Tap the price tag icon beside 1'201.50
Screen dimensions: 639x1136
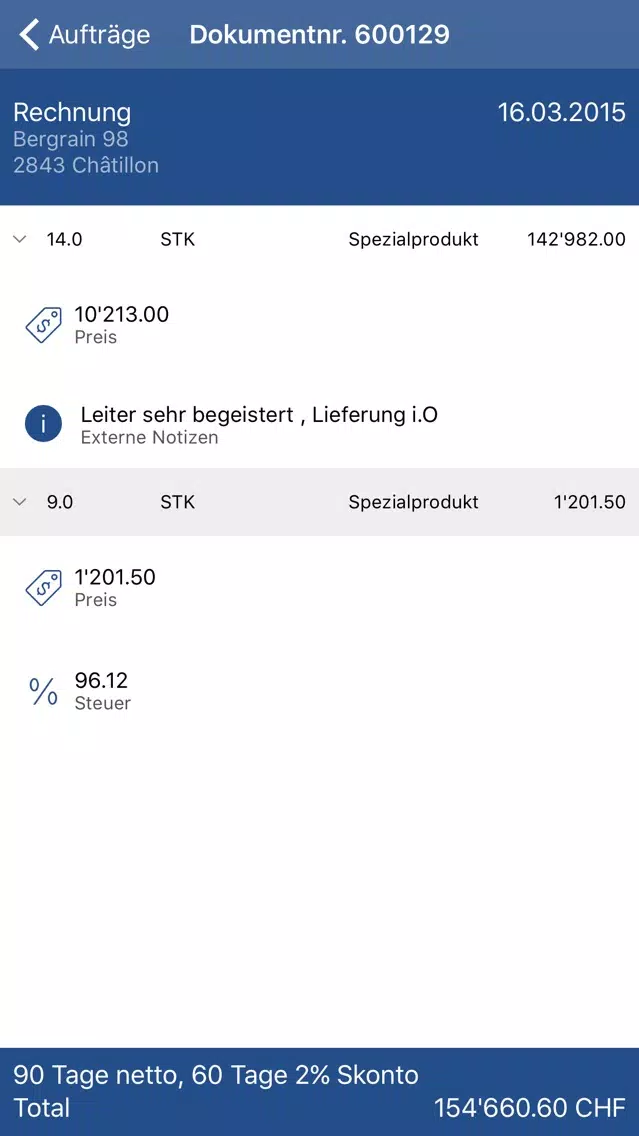(x=43, y=588)
